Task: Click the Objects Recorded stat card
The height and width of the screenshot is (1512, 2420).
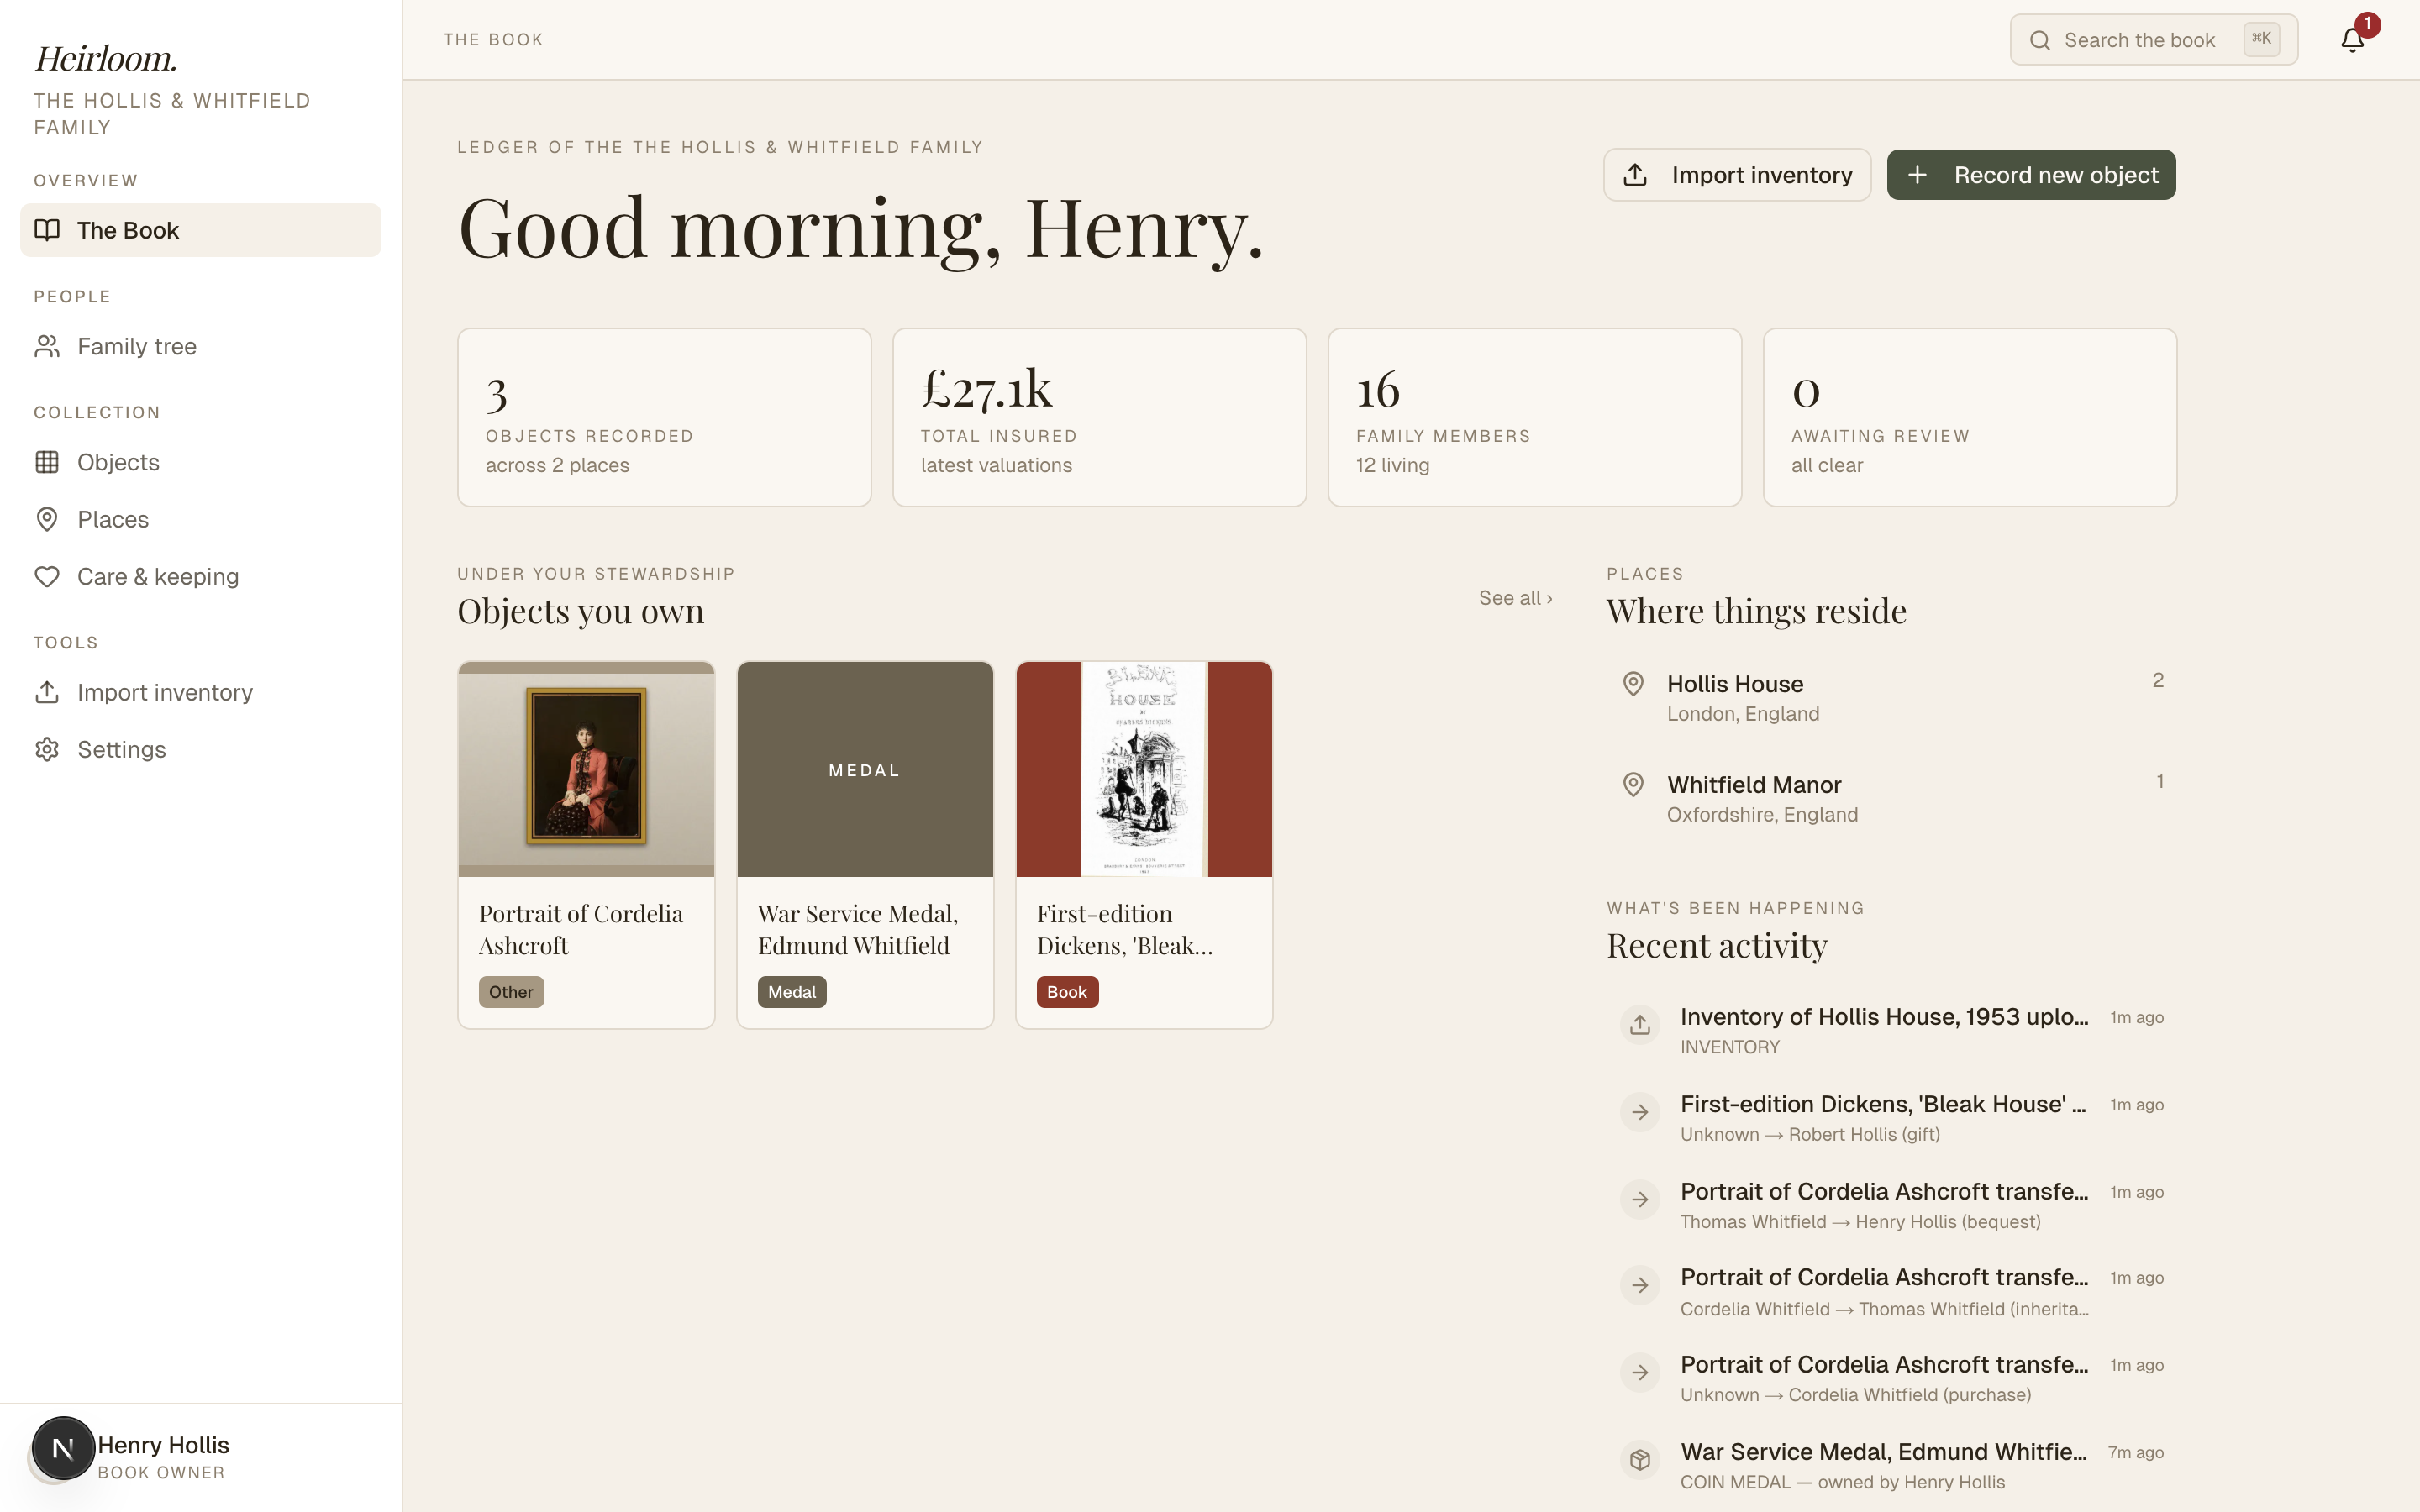Action: click(x=664, y=417)
